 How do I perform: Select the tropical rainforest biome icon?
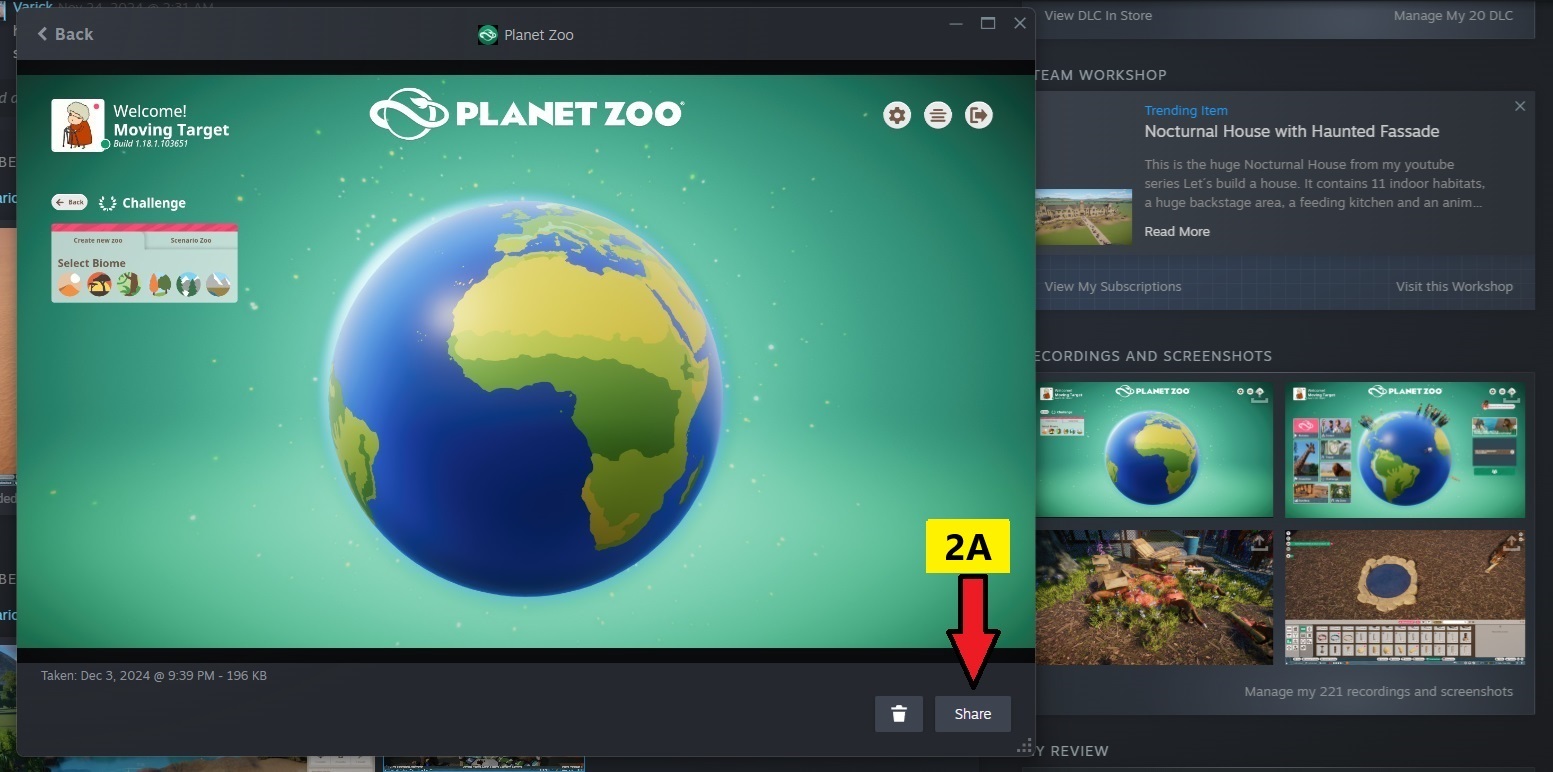click(128, 285)
